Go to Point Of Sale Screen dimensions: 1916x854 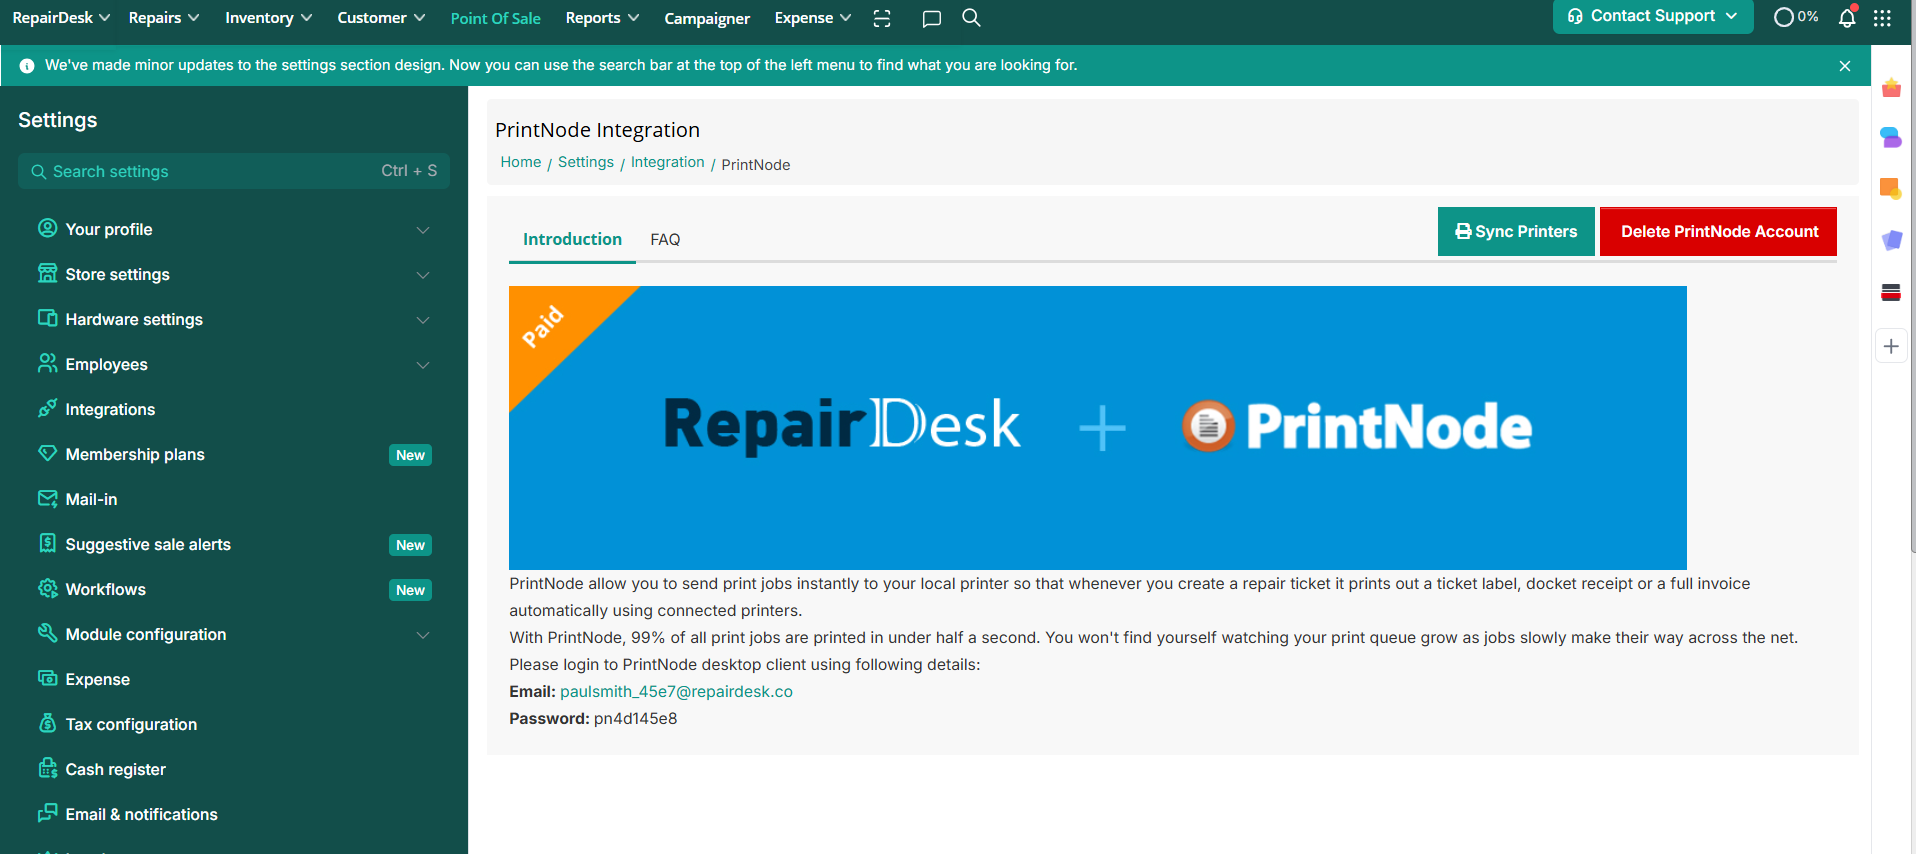pyautogui.click(x=495, y=18)
